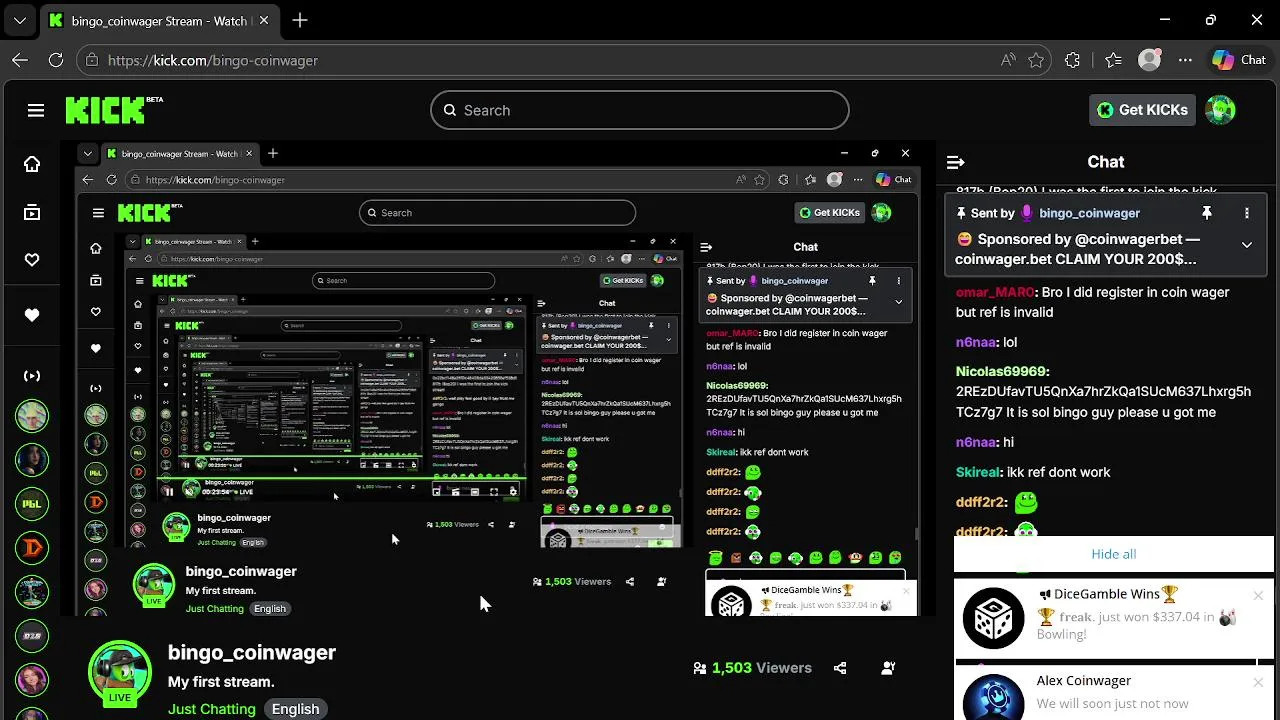Screen dimensions: 1280x720
Task: Open browser Extensions puzzle icon
Action: click(x=1073, y=60)
